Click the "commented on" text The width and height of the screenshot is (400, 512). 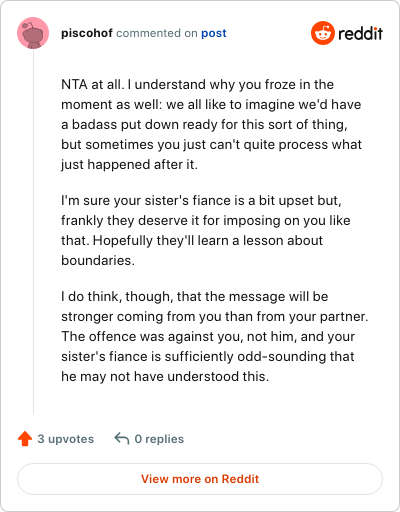point(157,33)
